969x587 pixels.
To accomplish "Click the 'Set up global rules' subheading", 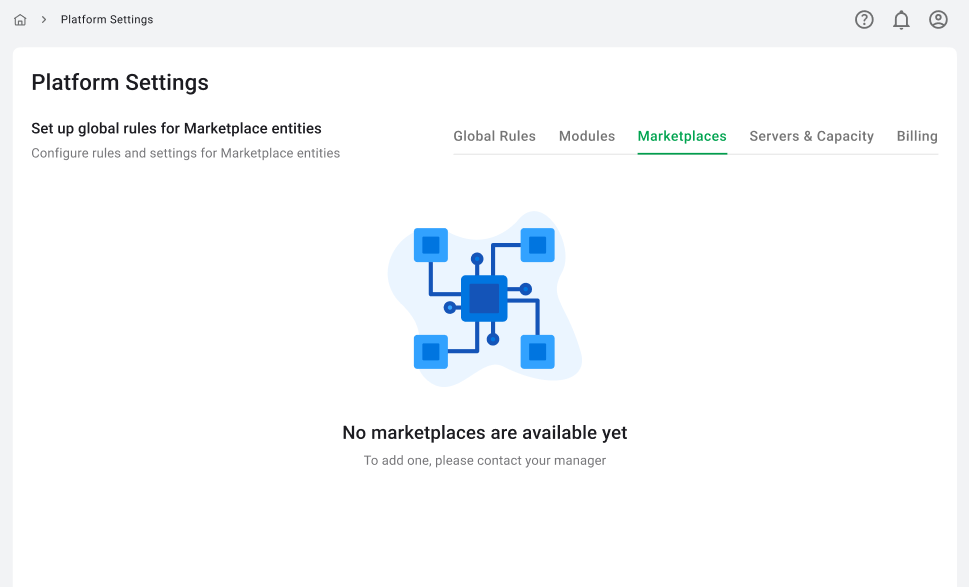I will (176, 129).
